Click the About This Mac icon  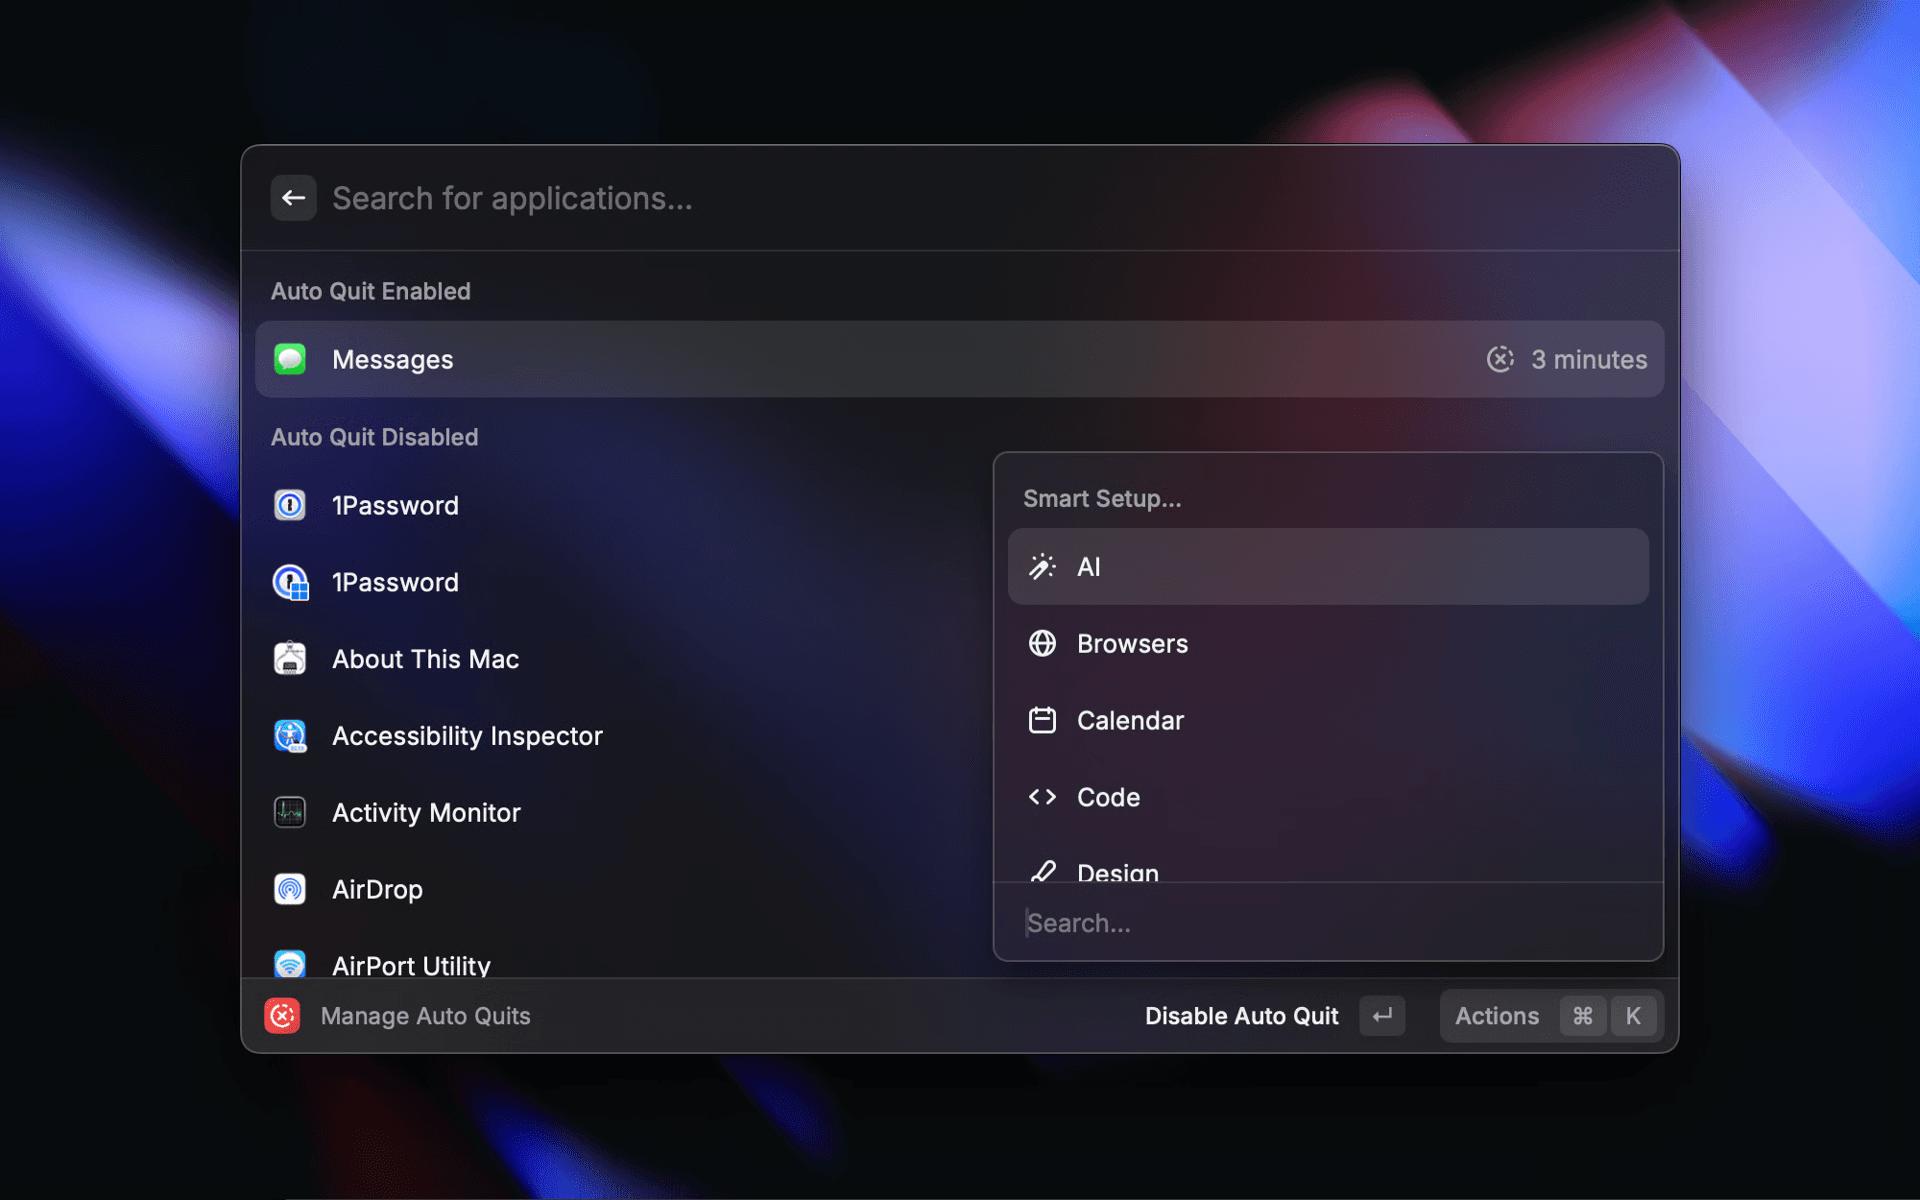(290, 658)
